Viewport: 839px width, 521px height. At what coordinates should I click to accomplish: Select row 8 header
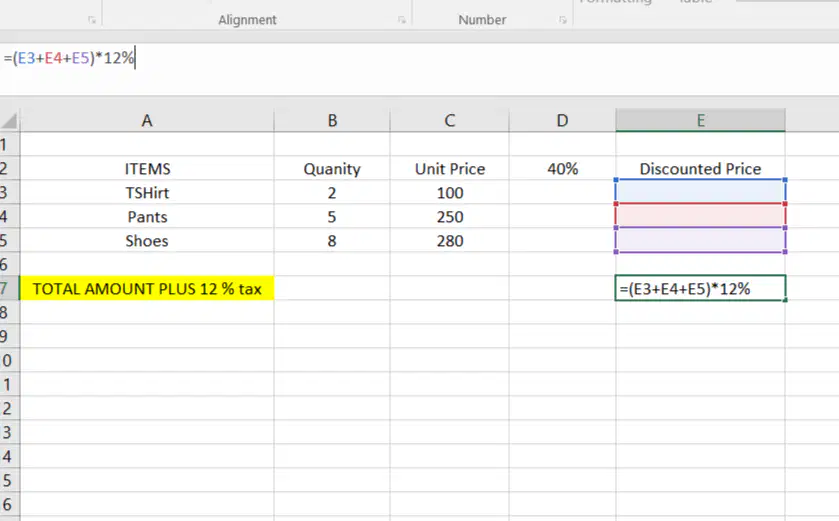click(9, 312)
